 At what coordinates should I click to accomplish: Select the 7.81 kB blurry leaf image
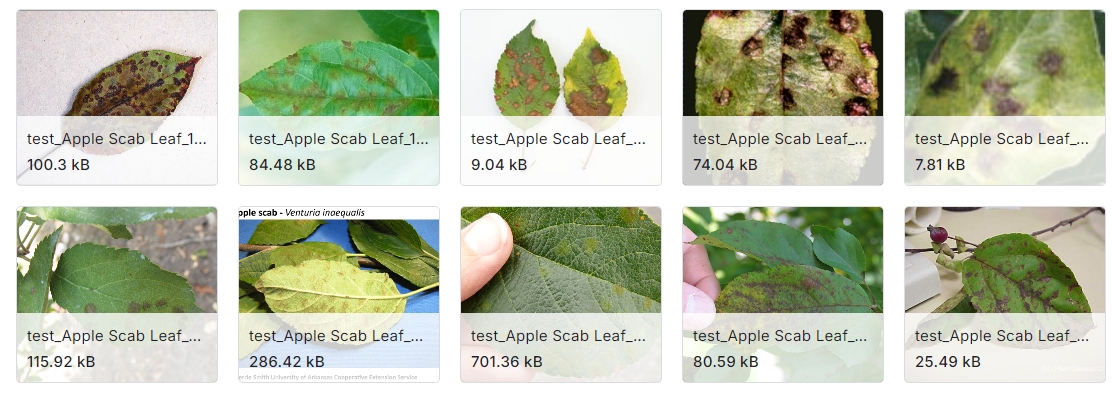[x=1005, y=97]
